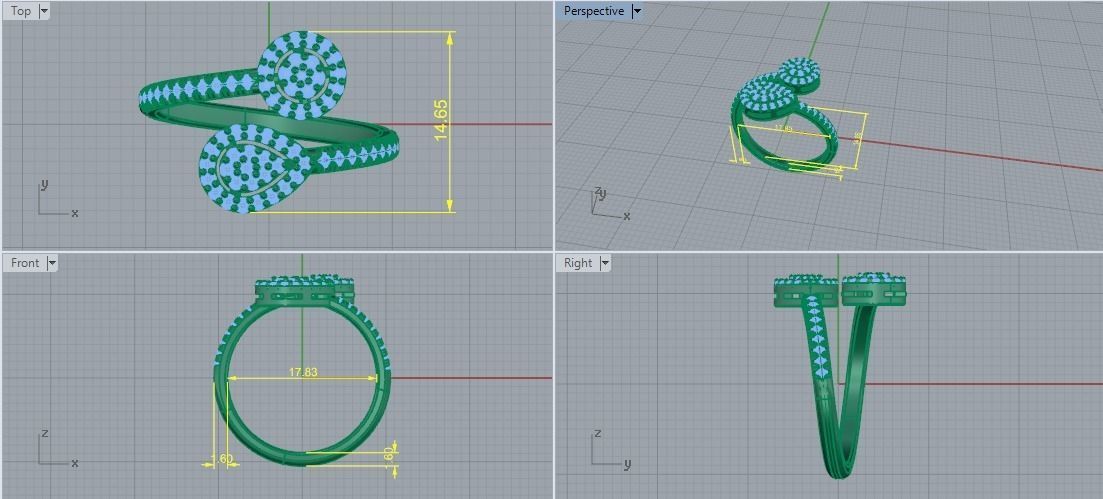
Task: Select the left 1.60 dimension in Front view
Action: (222, 458)
